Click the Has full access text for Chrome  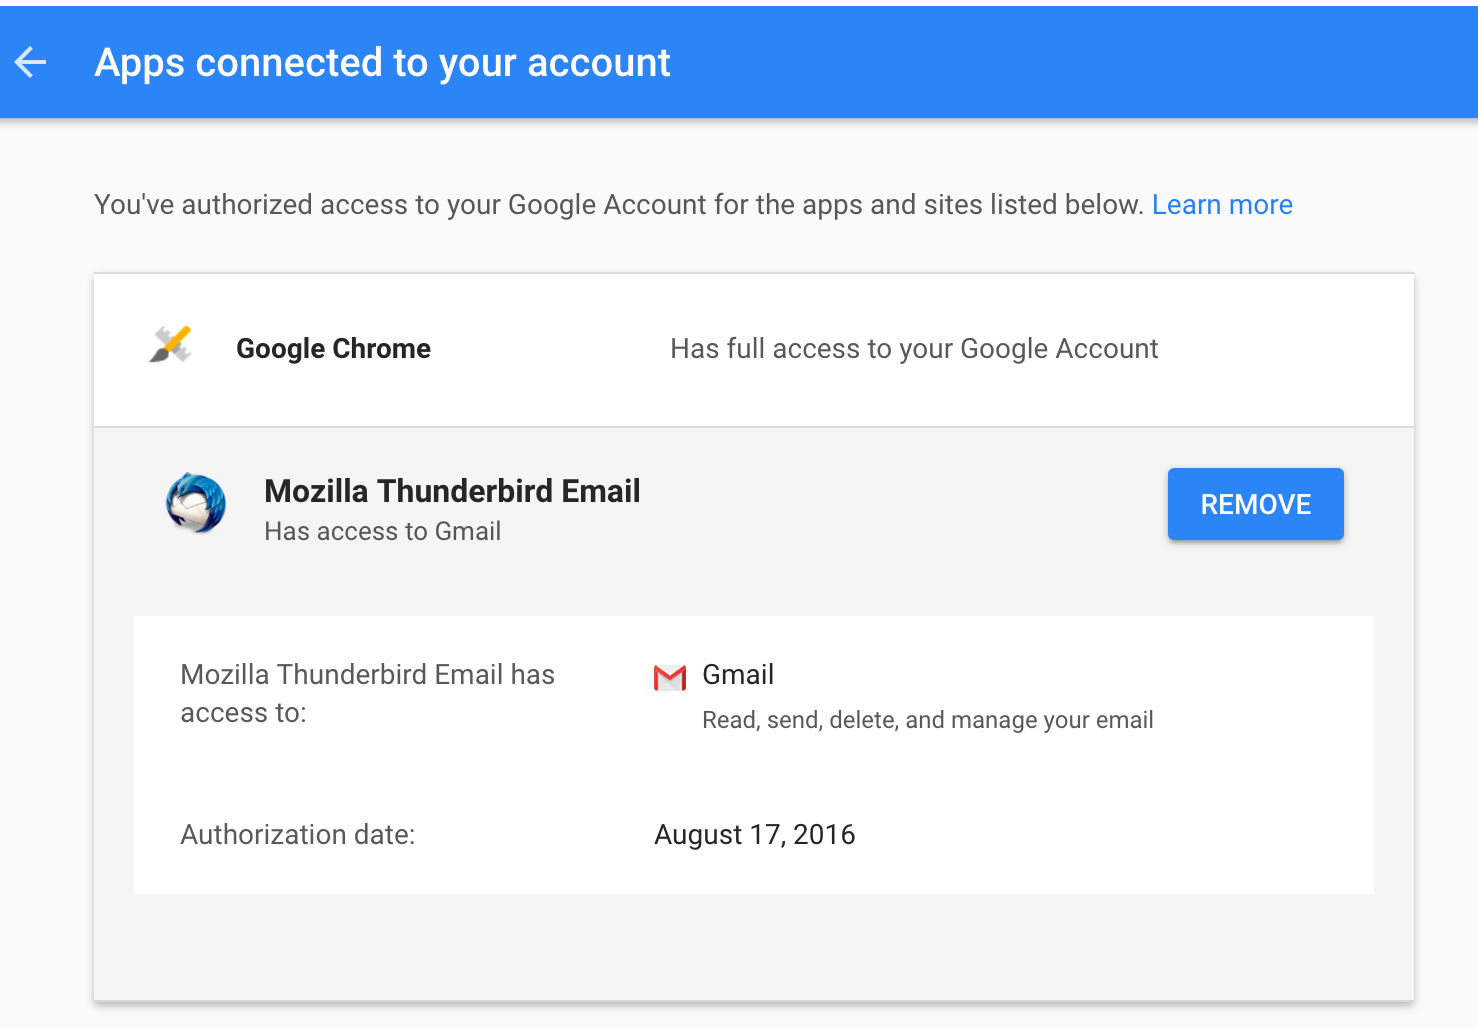coord(914,348)
